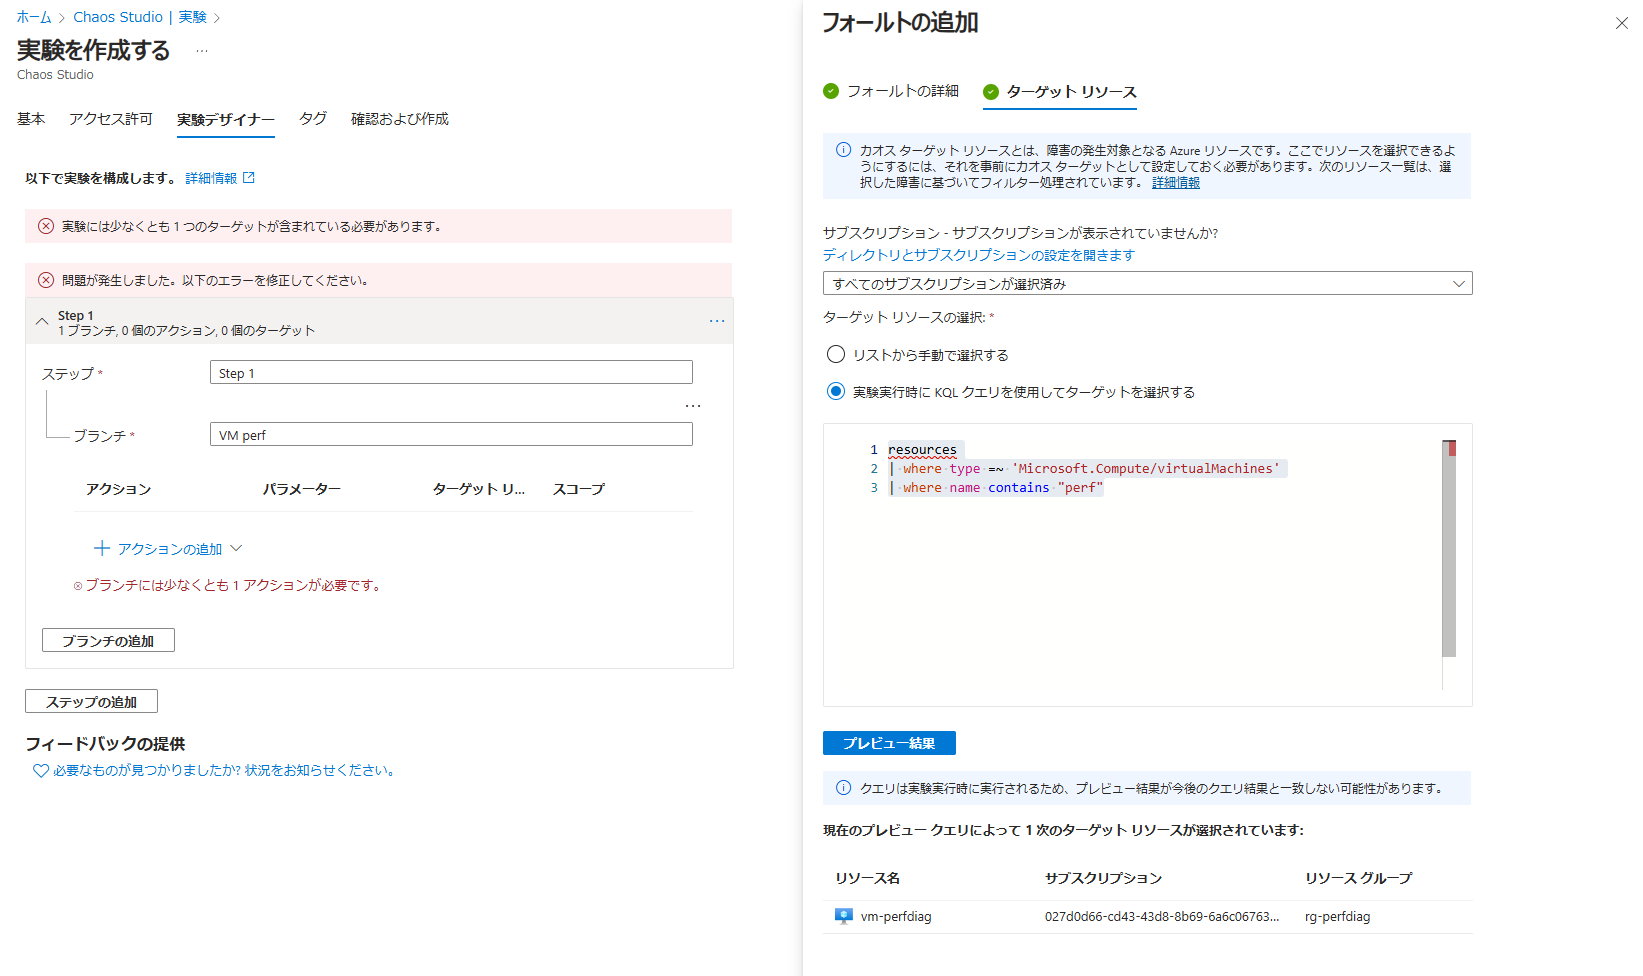Click the plus icon for アクションの追加
Screen dimensions: 1643x976
[x=102, y=549]
